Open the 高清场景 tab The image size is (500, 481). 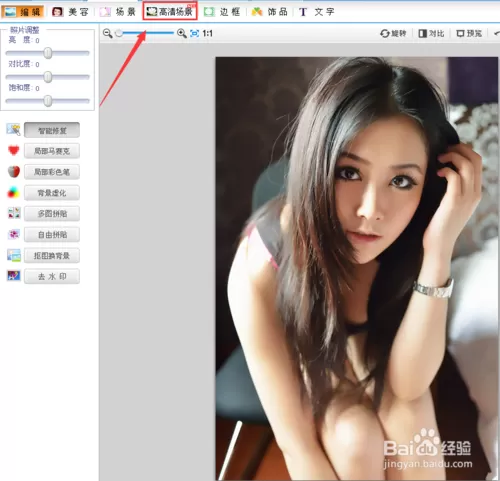[x=170, y=12]
